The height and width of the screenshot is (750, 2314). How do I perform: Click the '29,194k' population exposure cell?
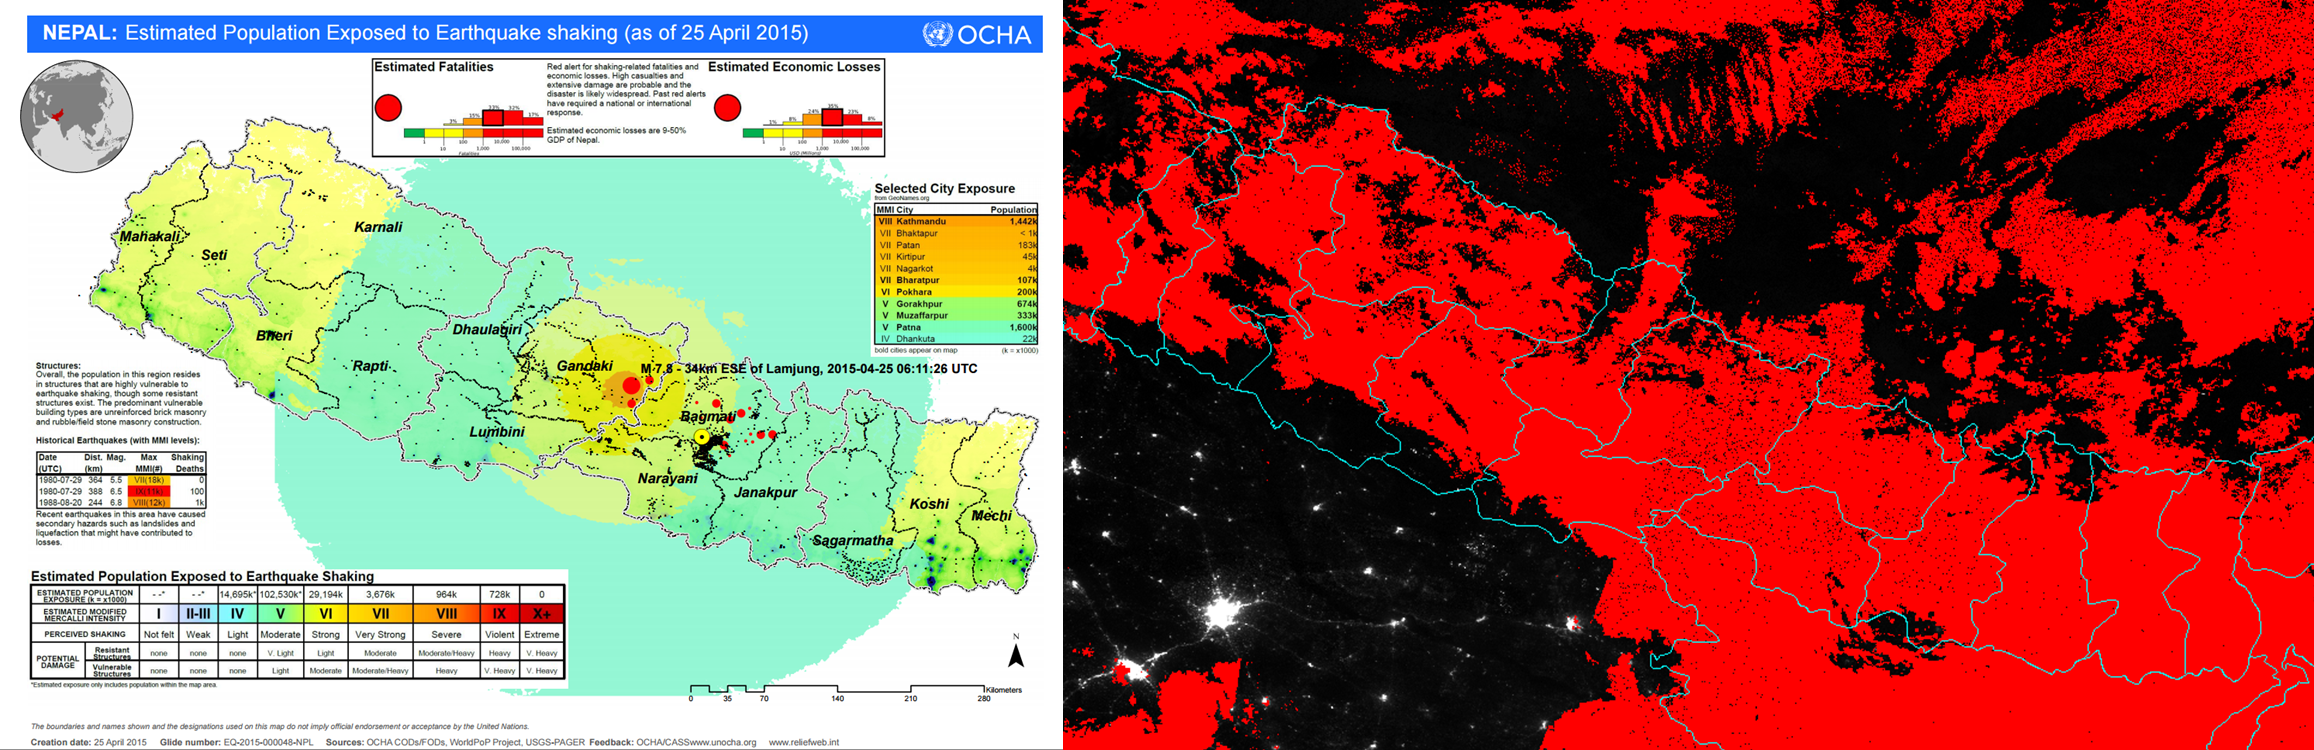tap(325, 594)
